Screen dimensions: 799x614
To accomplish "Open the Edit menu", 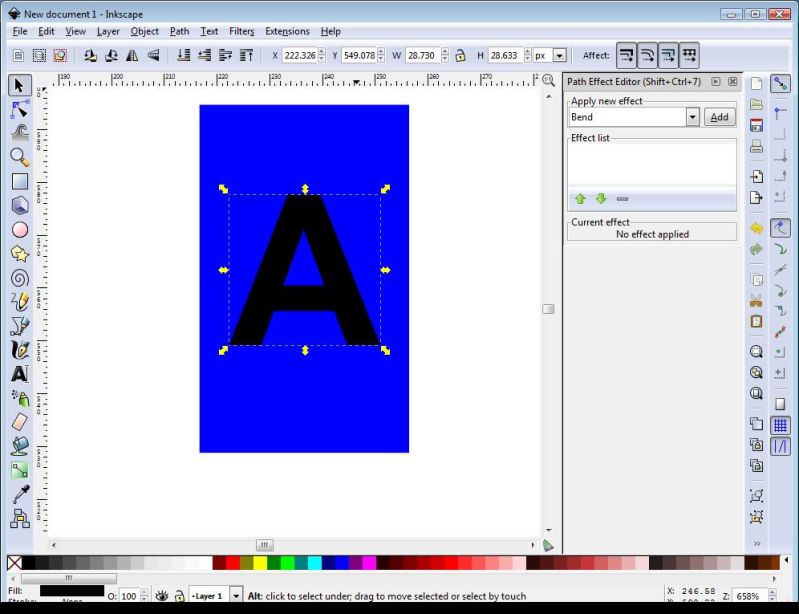I will pyautogui.click(x=46, y=32).
